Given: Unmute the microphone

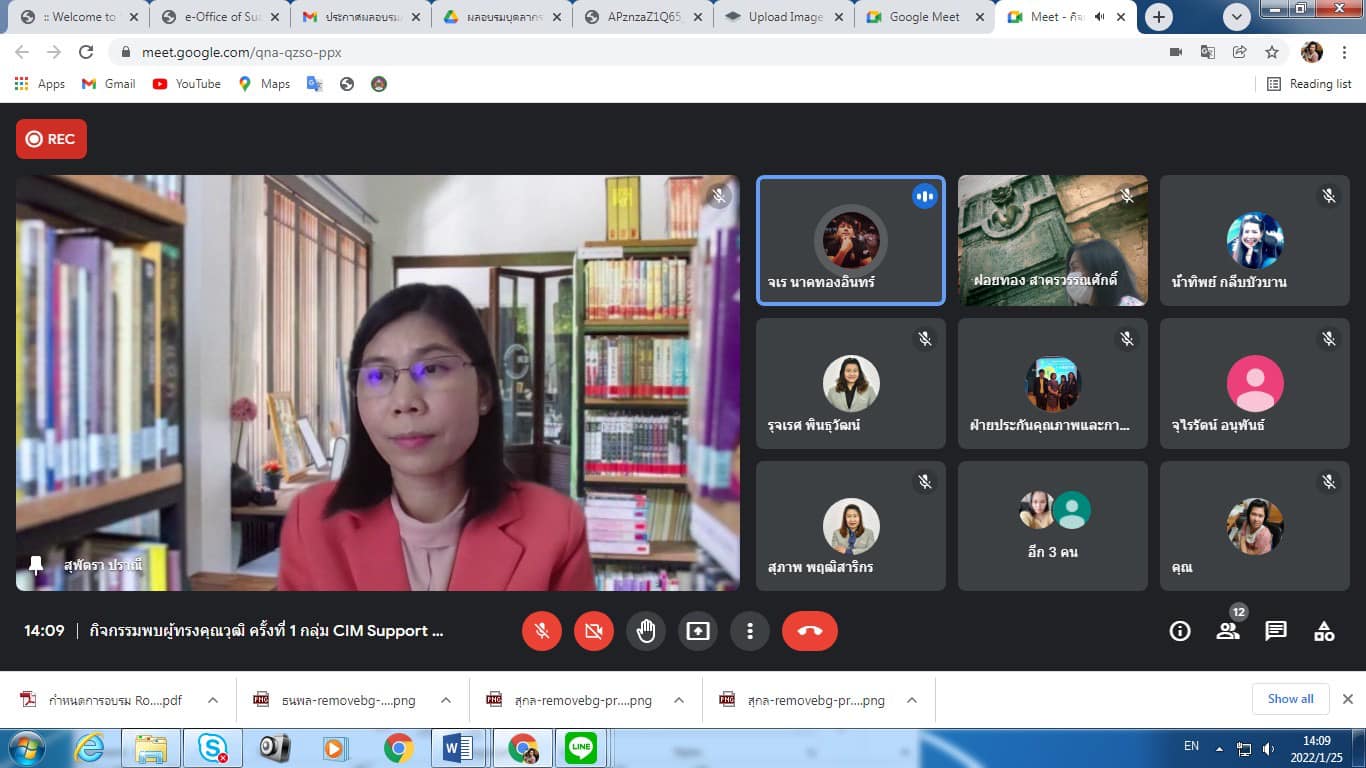Looking at the screenshot, I should [542, 631].
